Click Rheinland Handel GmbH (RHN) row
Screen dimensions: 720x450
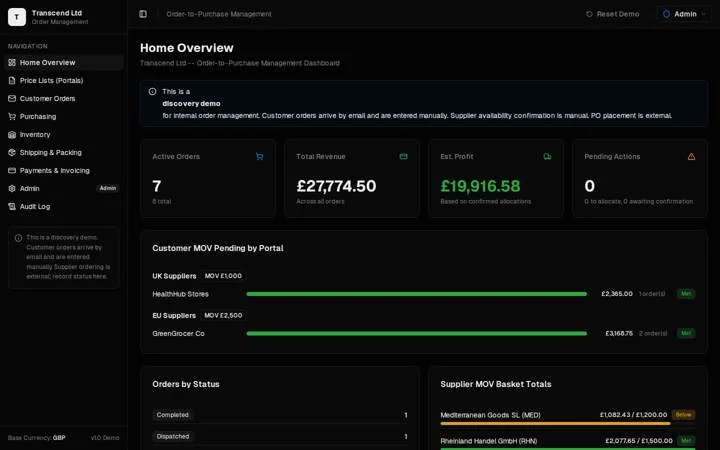568,443
